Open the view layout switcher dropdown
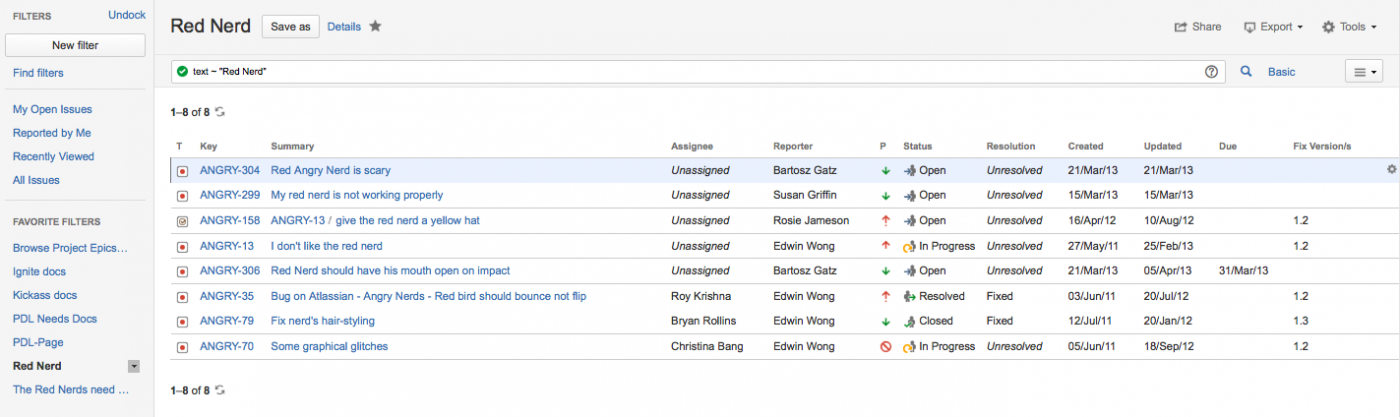Viewport: 1400px width, 417px height. (1364, 72)
